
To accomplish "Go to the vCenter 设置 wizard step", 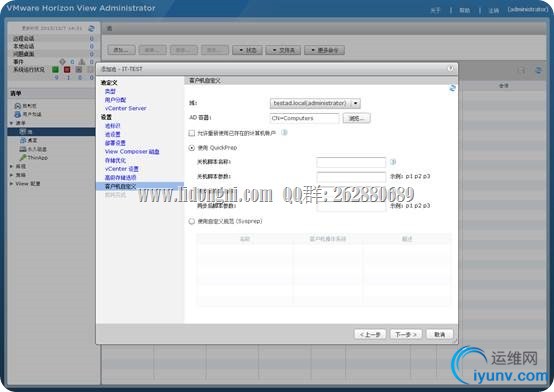I will tap(122, 169).
